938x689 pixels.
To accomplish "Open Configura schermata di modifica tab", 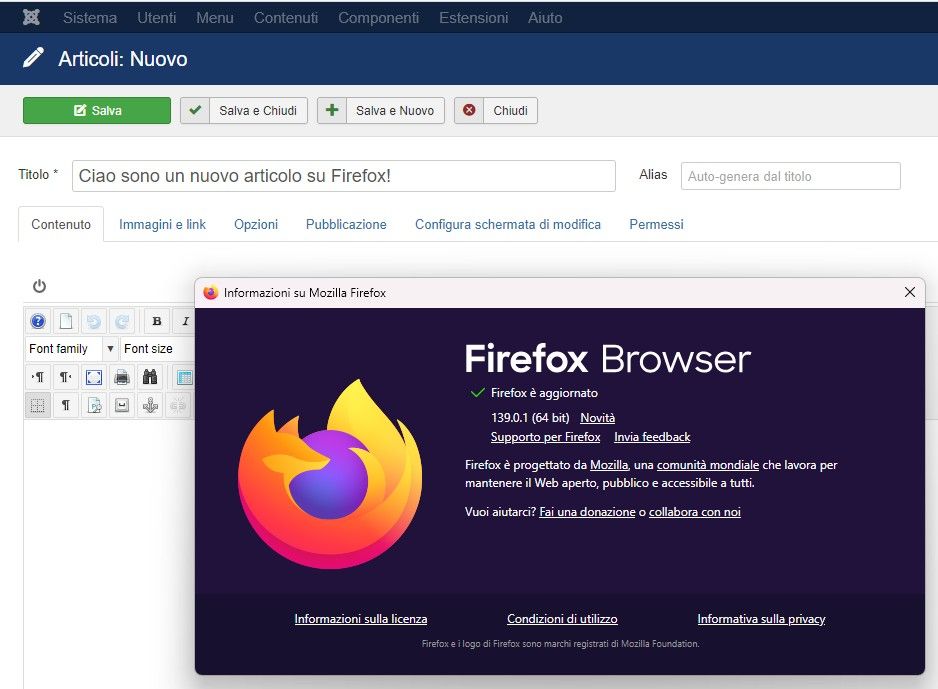I will [508, 224].
